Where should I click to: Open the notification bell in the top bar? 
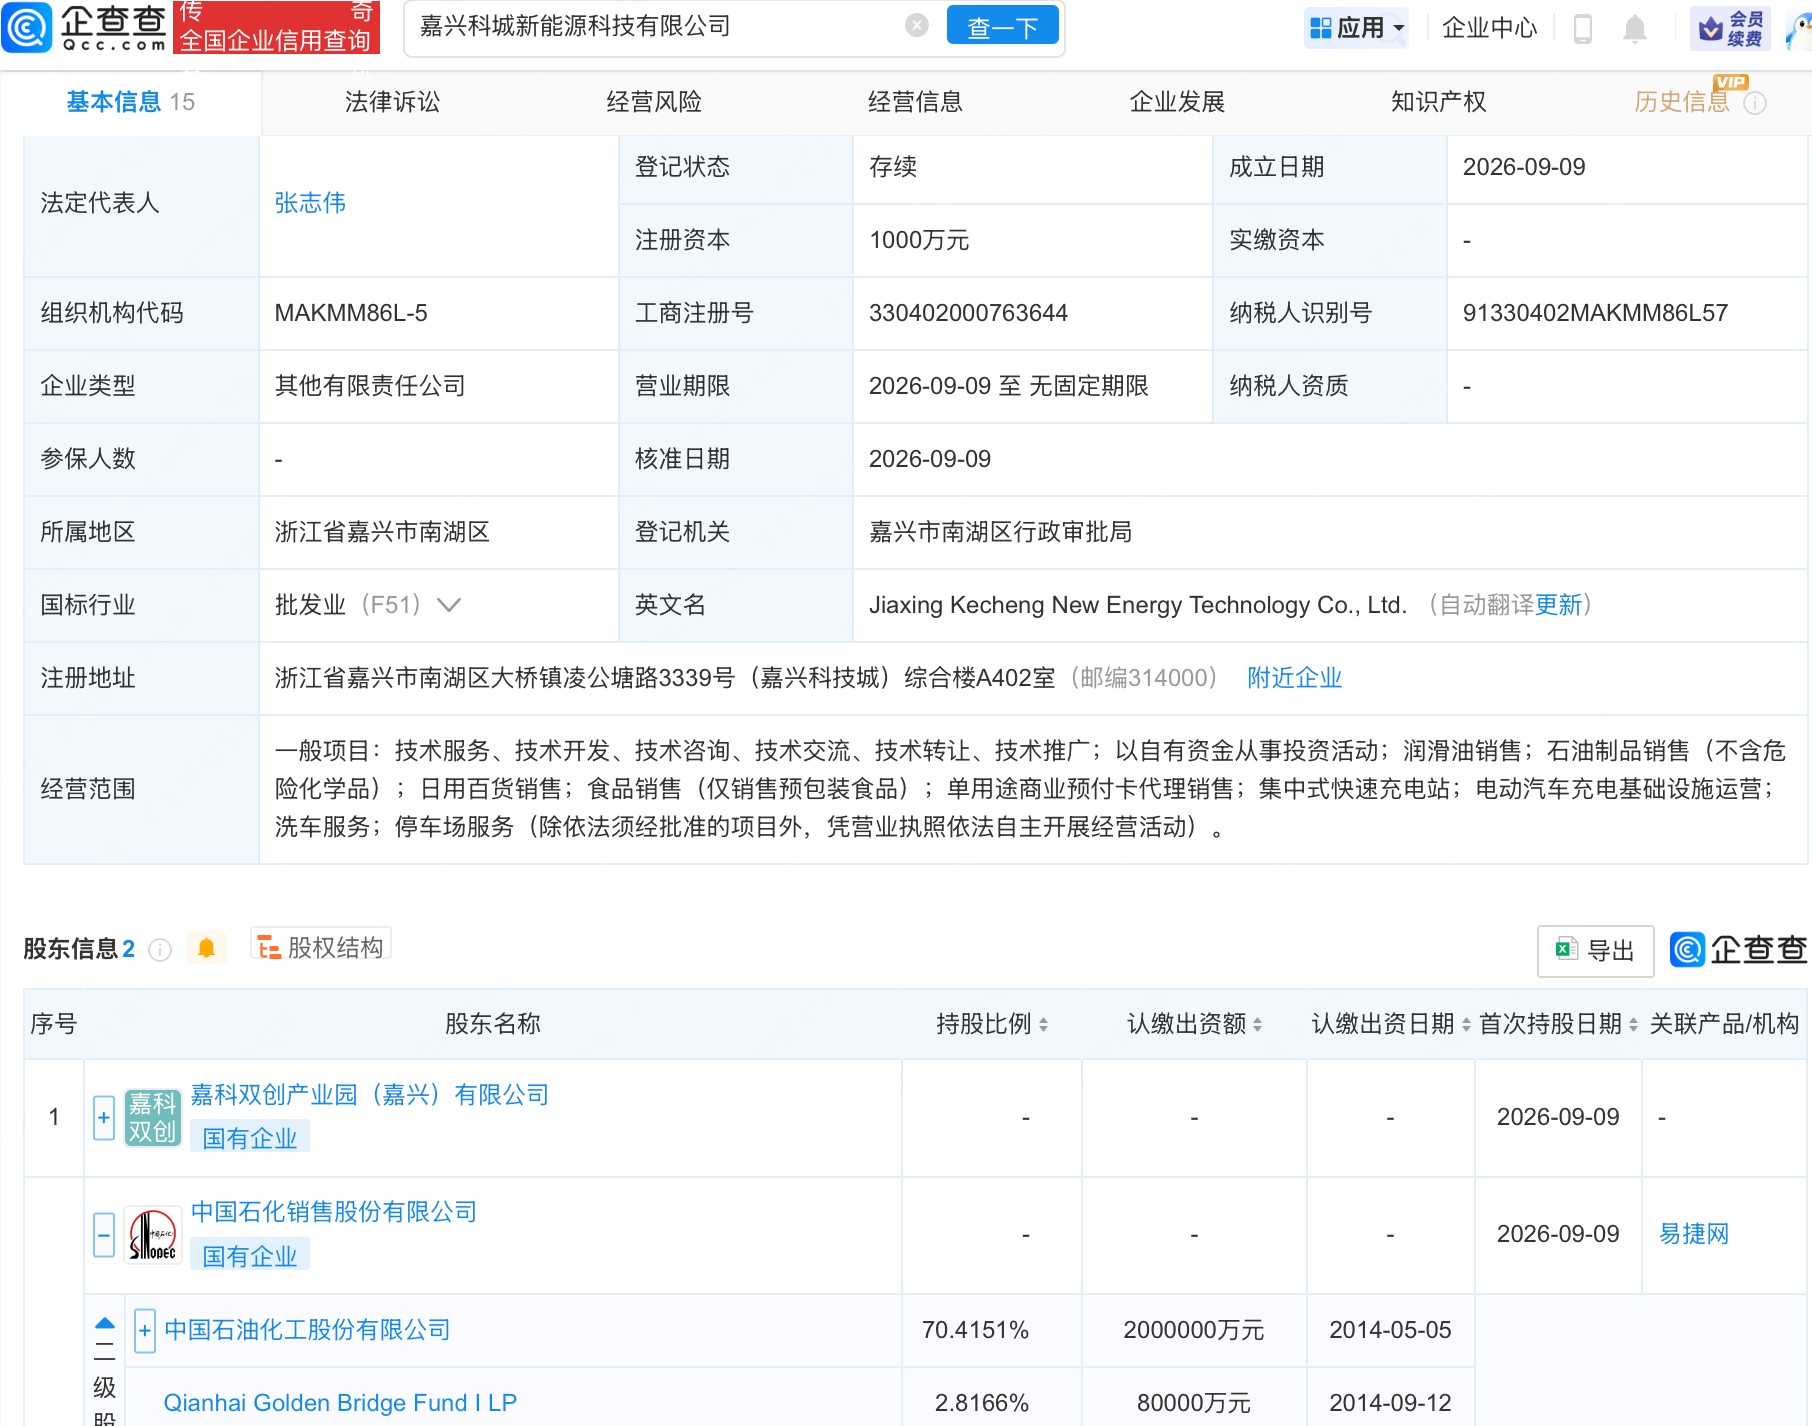(1634, 28)
